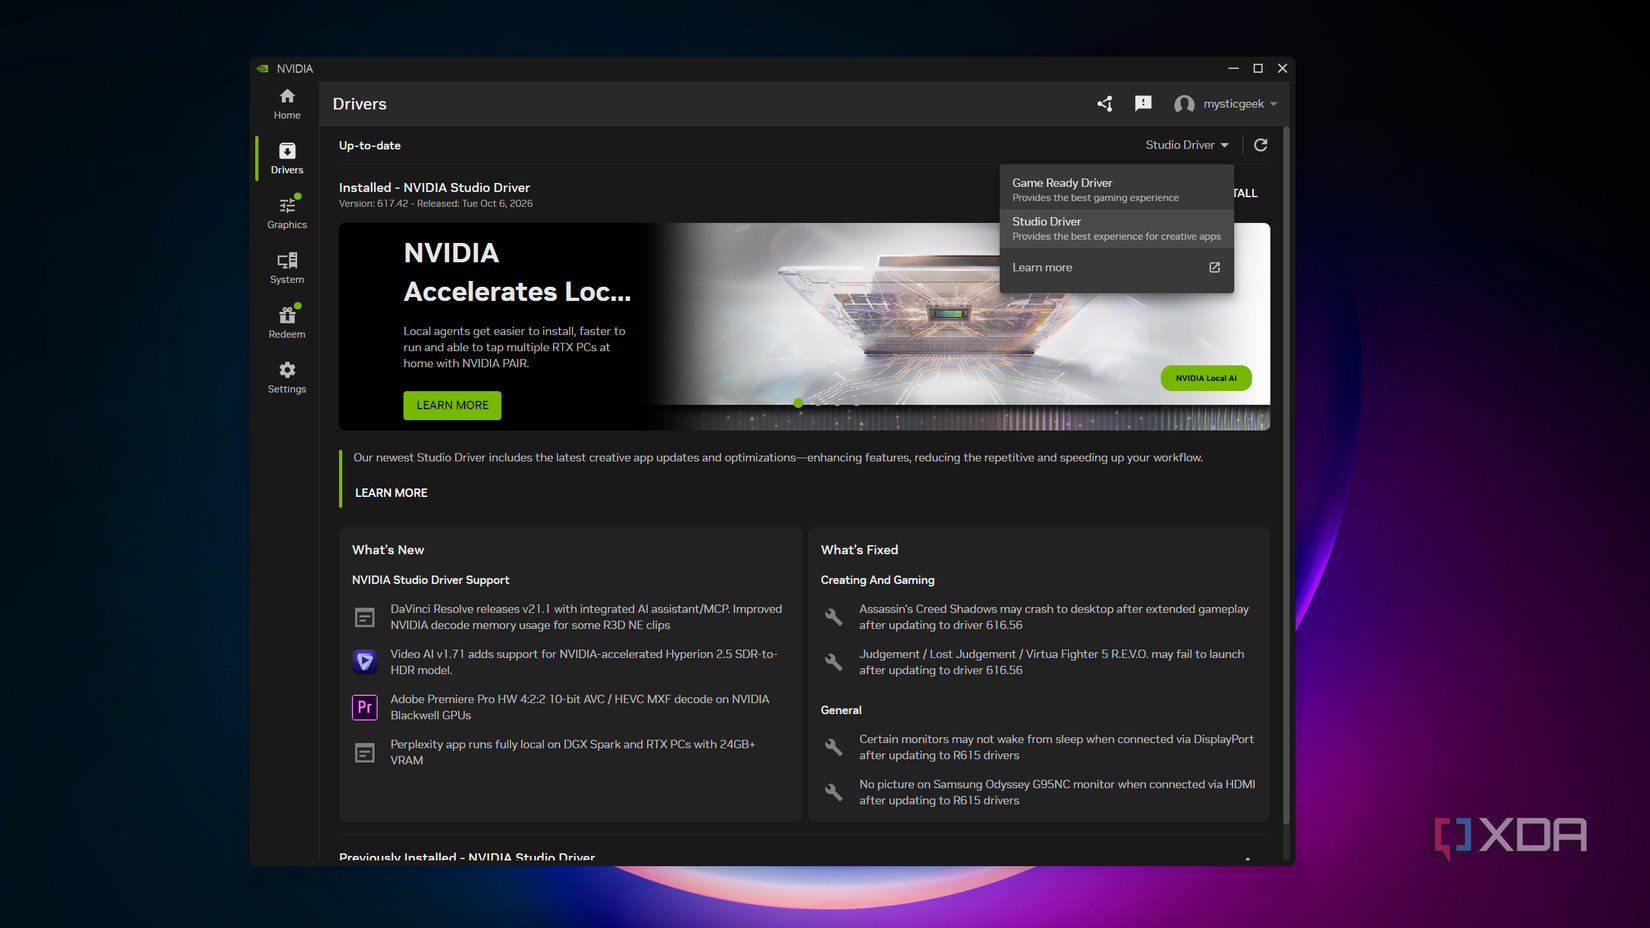Click the NVIDIA Local AI tag button

(x=1206, y=378)
